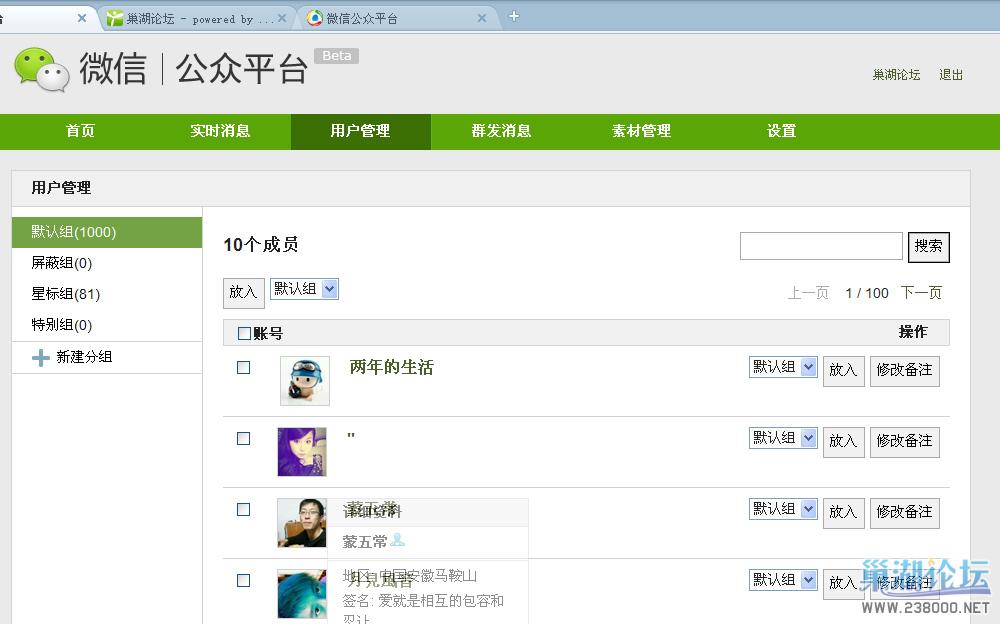Open group dropdown in blue-haired user row
The image size is (1000, 624).
click(783, 579)
